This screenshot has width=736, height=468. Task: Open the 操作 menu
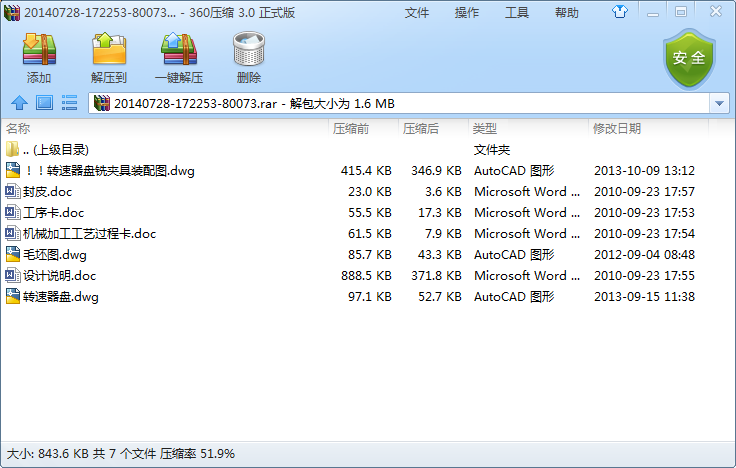(467, 13)
